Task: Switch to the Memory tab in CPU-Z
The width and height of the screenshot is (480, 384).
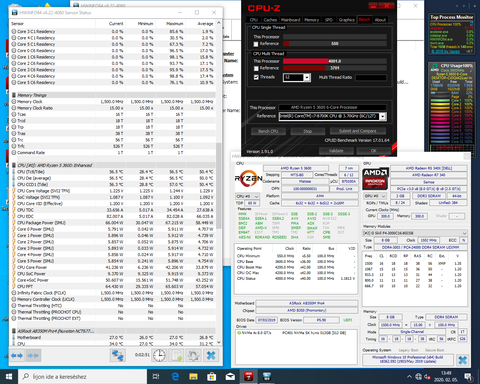Action: click(x=312, y=20)
